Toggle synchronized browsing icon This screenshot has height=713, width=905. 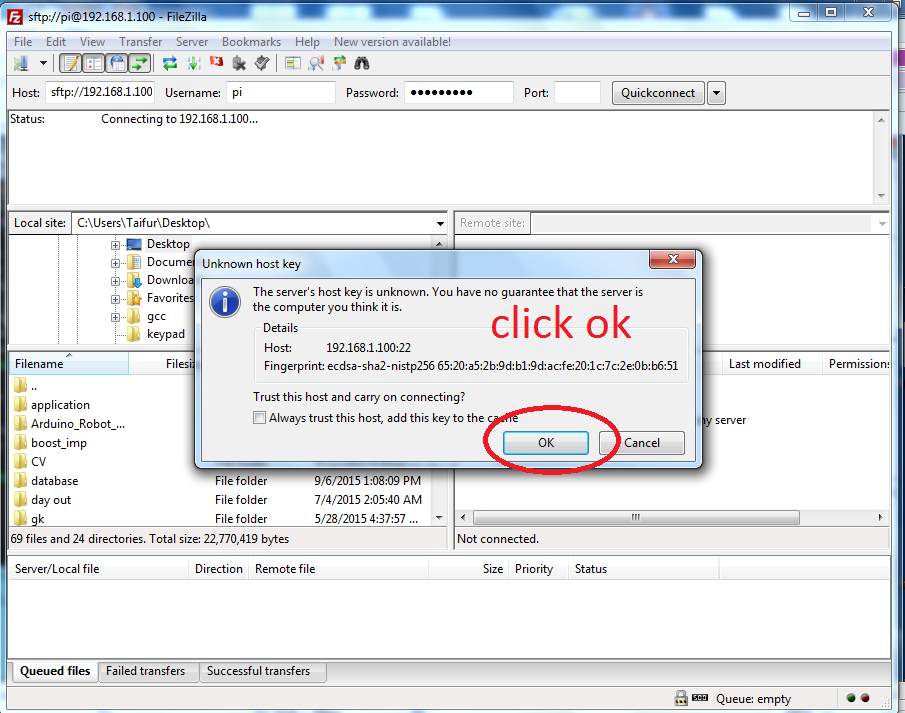click(x=339, y=63)
